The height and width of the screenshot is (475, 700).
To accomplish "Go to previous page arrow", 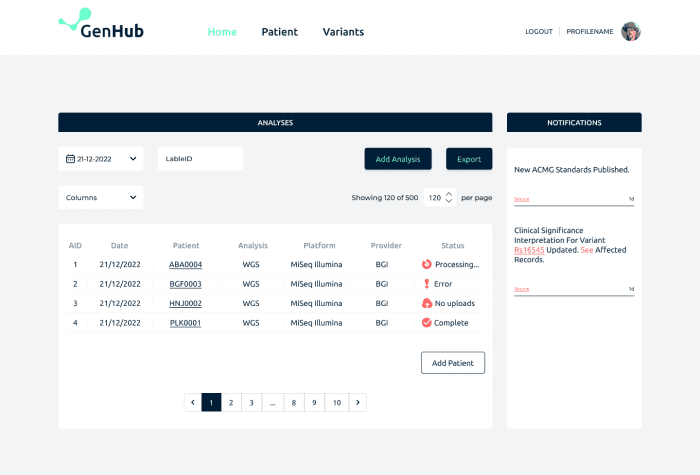I will 193,403.
